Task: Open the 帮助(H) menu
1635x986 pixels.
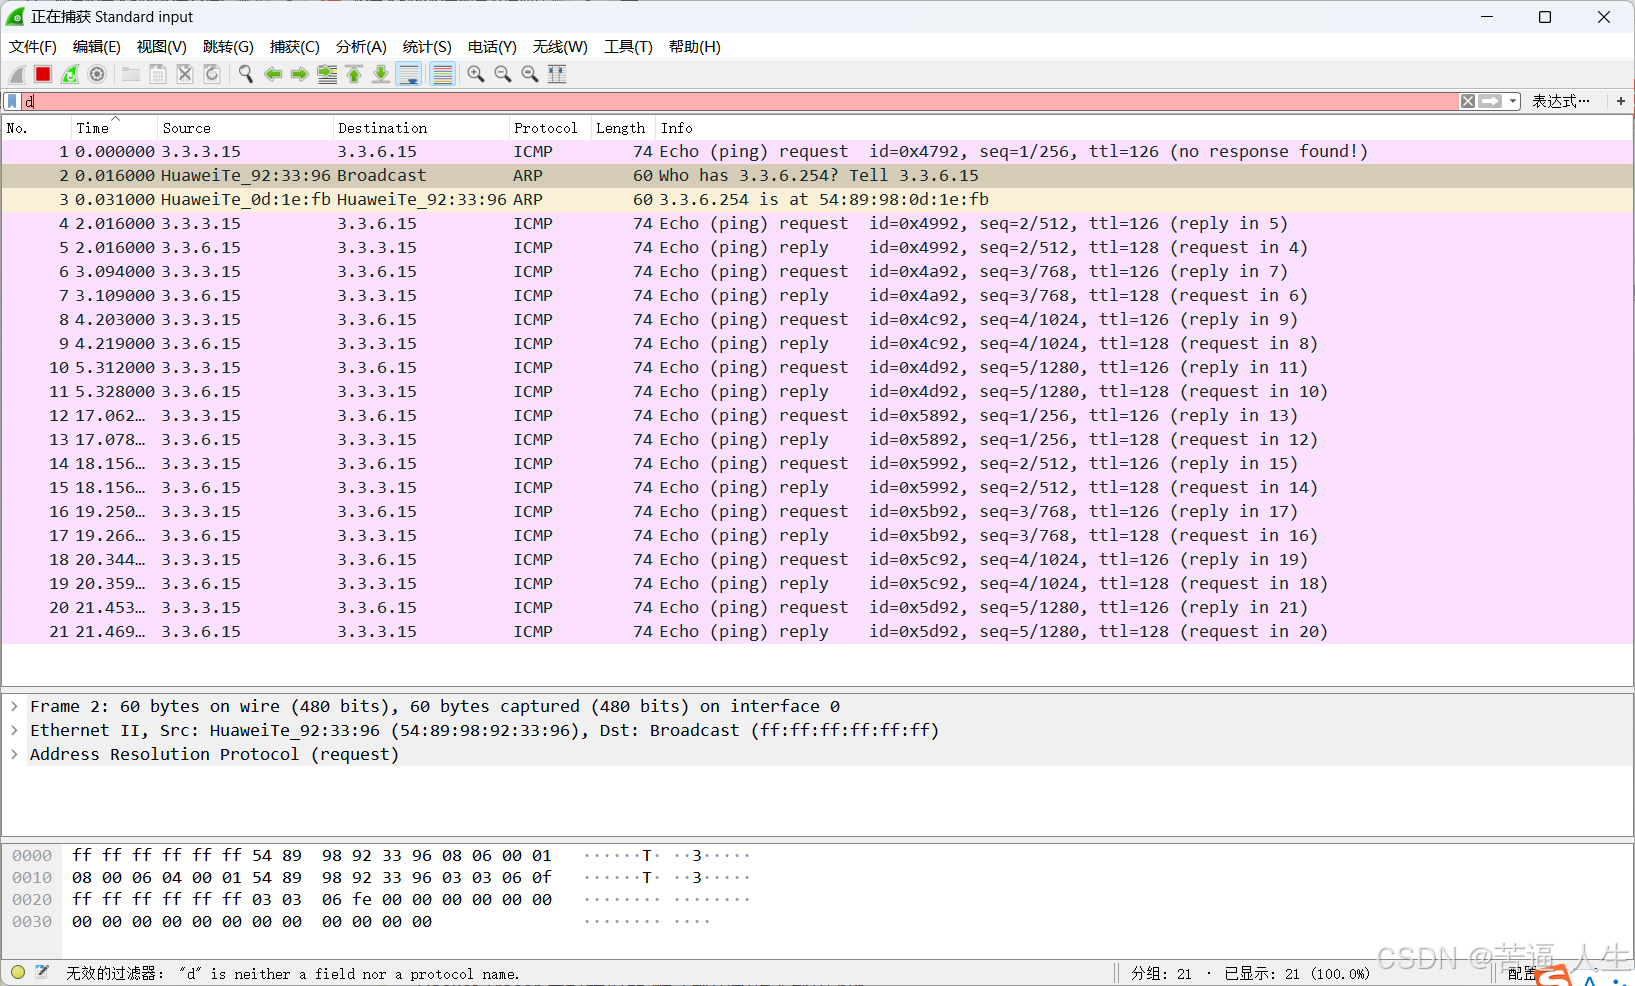Action: coord(695,47)
